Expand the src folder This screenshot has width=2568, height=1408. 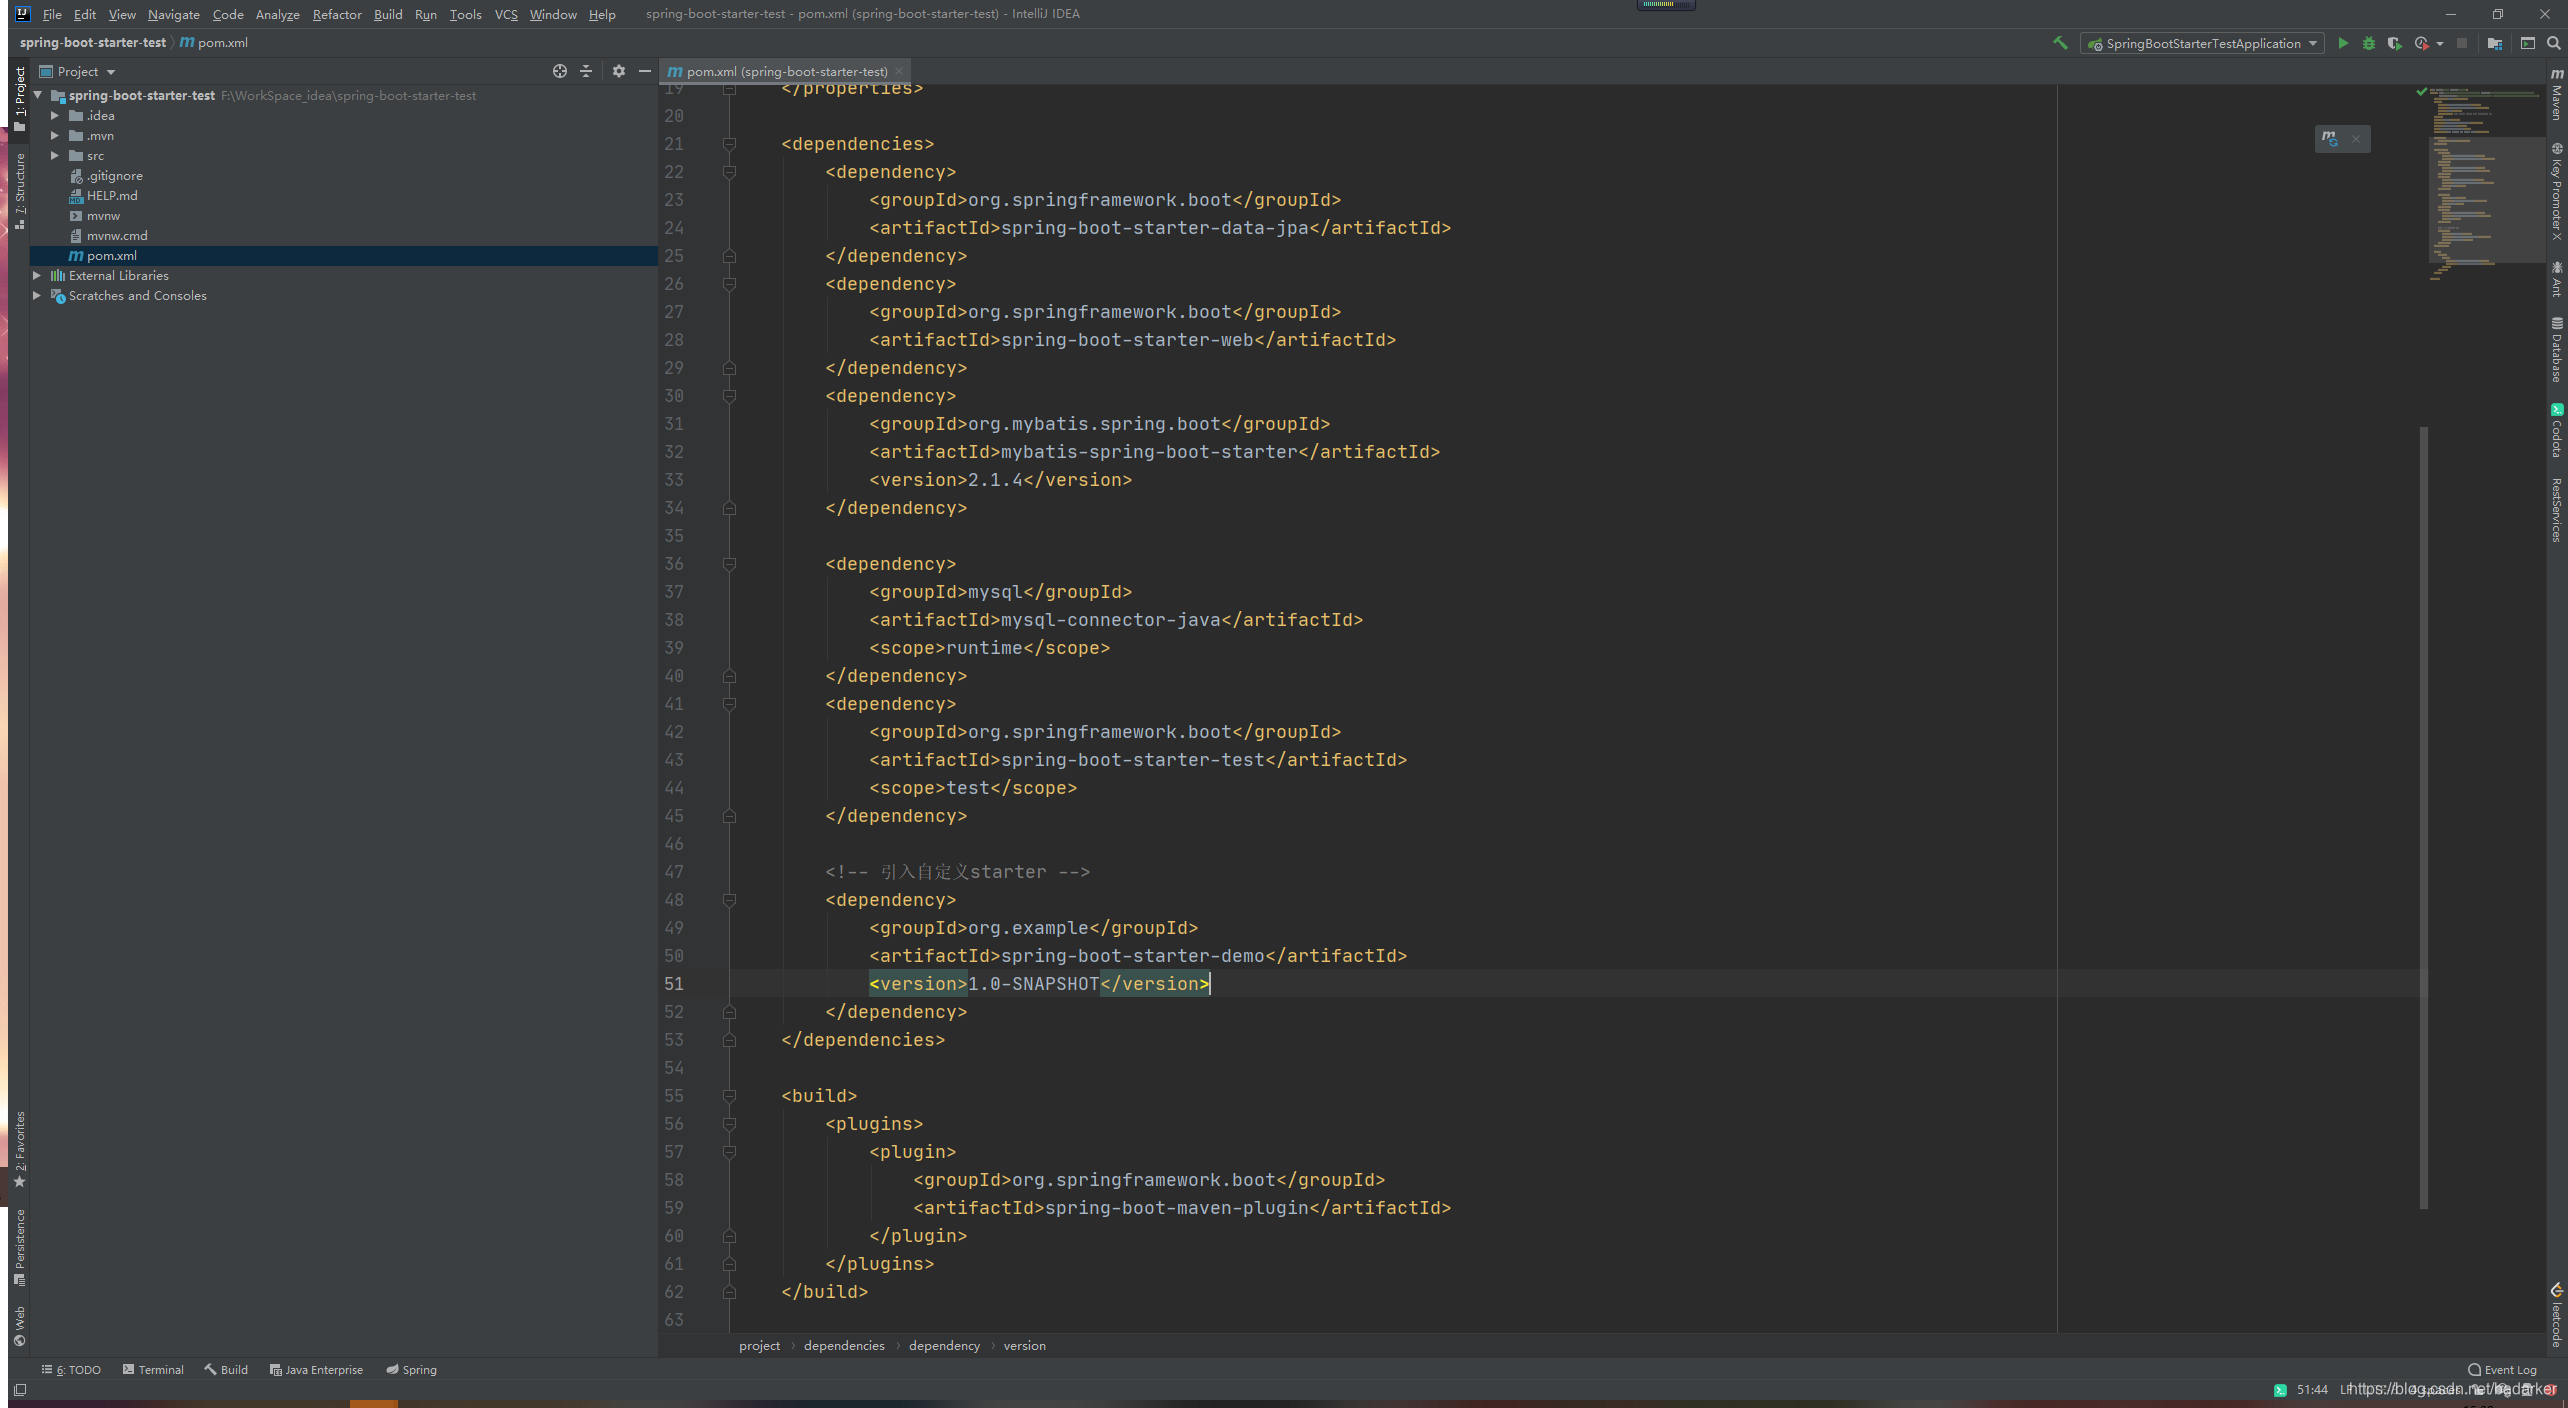point(55,155)
